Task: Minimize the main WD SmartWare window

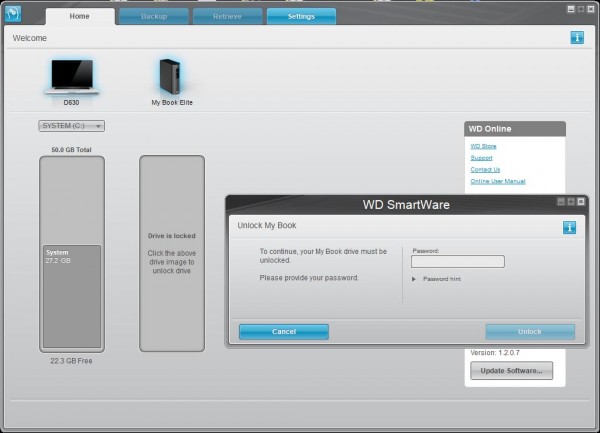Action: tap(571, 9)
